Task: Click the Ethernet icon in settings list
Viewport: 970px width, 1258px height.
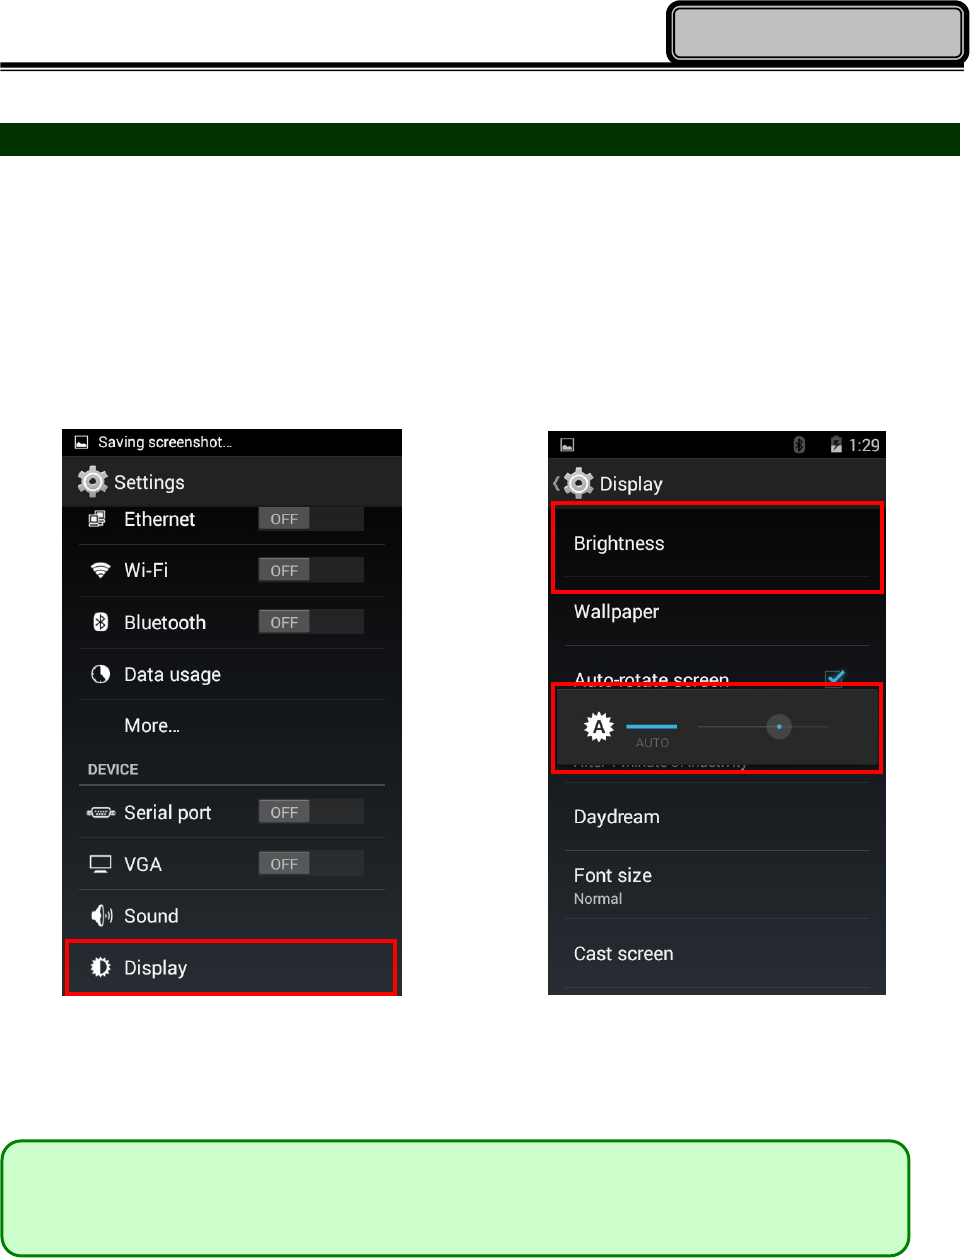Action: [x=97, y=519]
